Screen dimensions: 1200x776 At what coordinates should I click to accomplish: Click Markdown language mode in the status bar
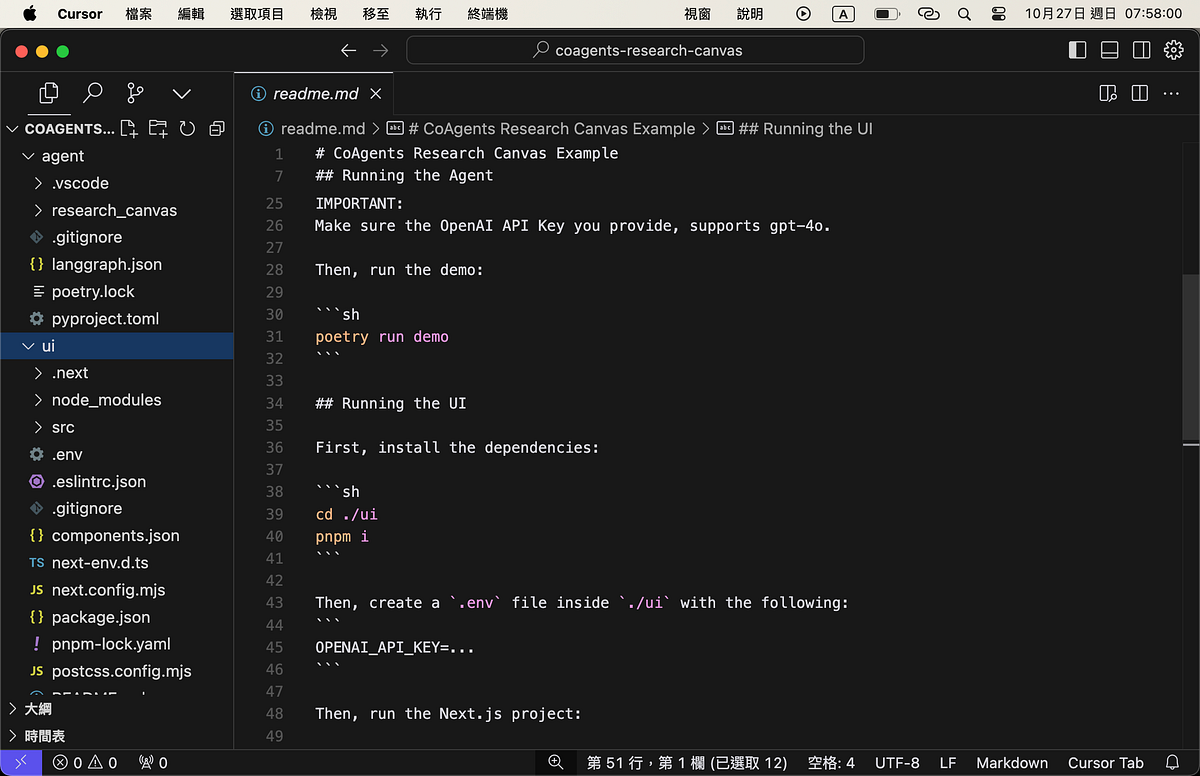click(1011, 762)
